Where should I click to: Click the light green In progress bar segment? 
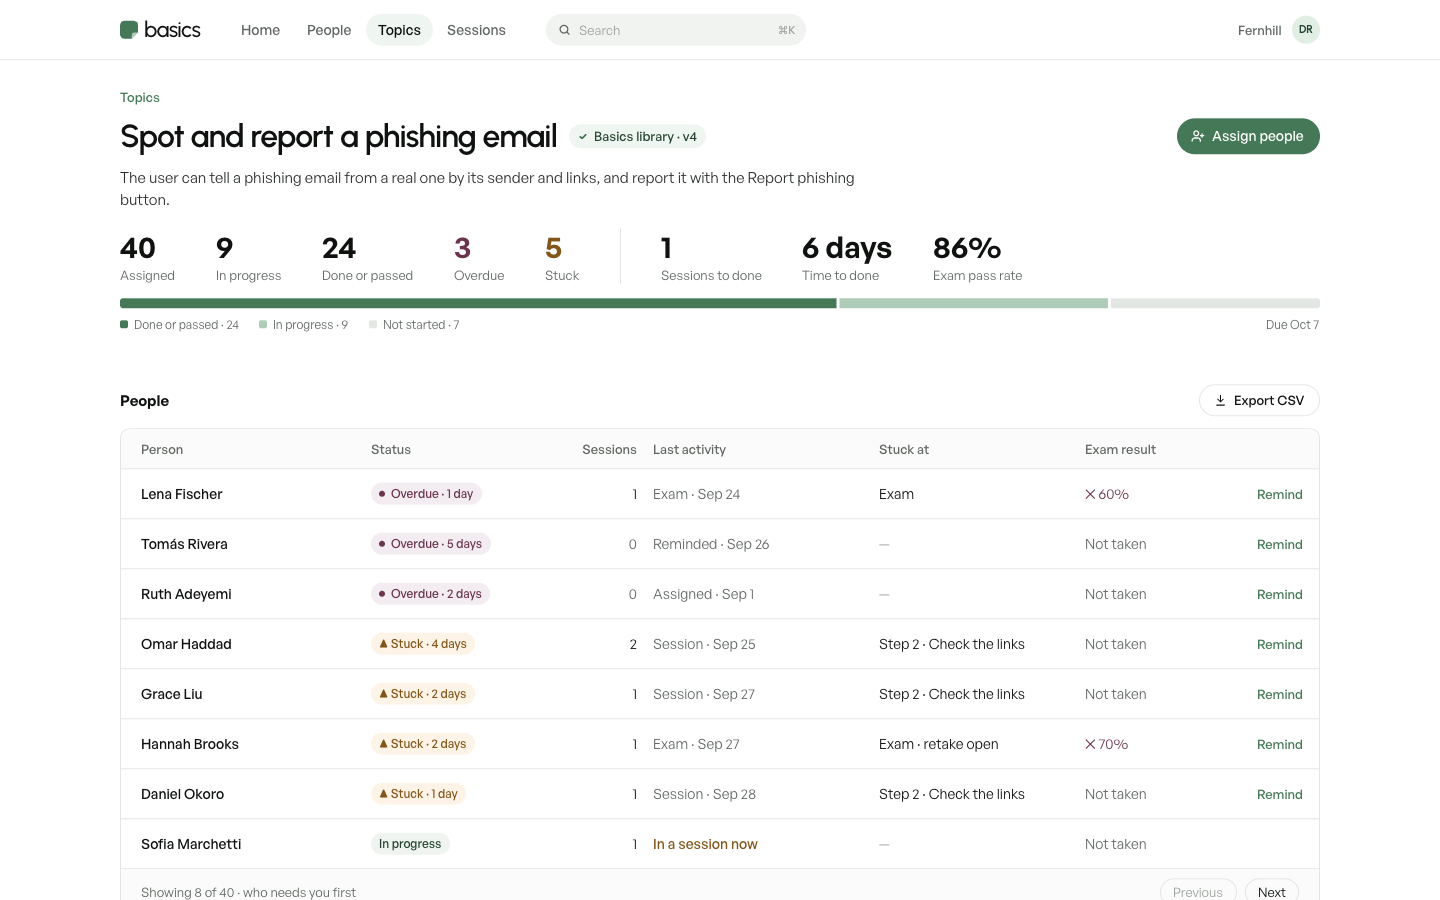pos(974,303)
